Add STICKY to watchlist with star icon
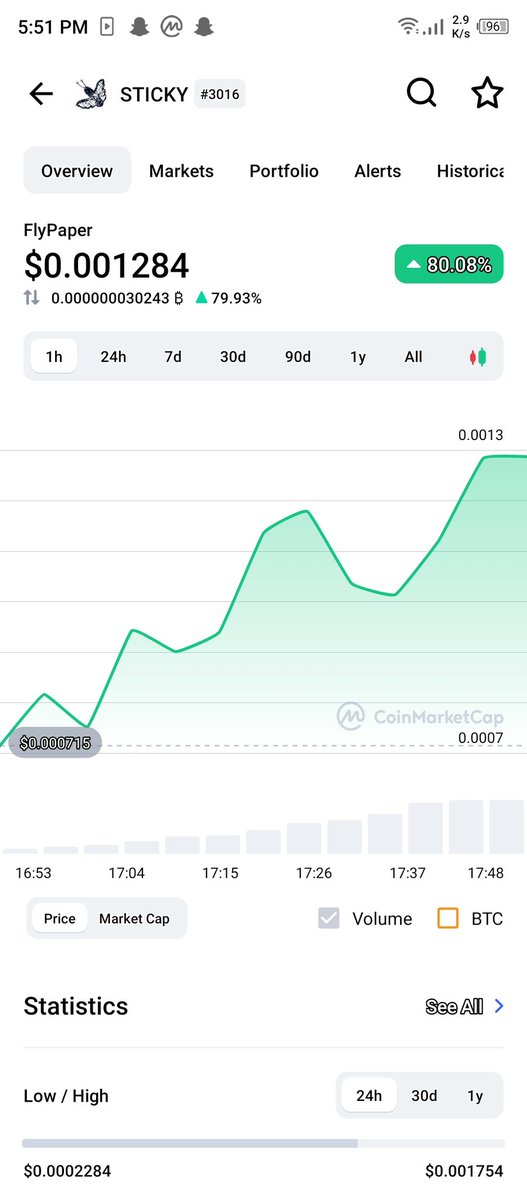Image resolution: width=527 pixels, height=1200 pixels. 486,94
